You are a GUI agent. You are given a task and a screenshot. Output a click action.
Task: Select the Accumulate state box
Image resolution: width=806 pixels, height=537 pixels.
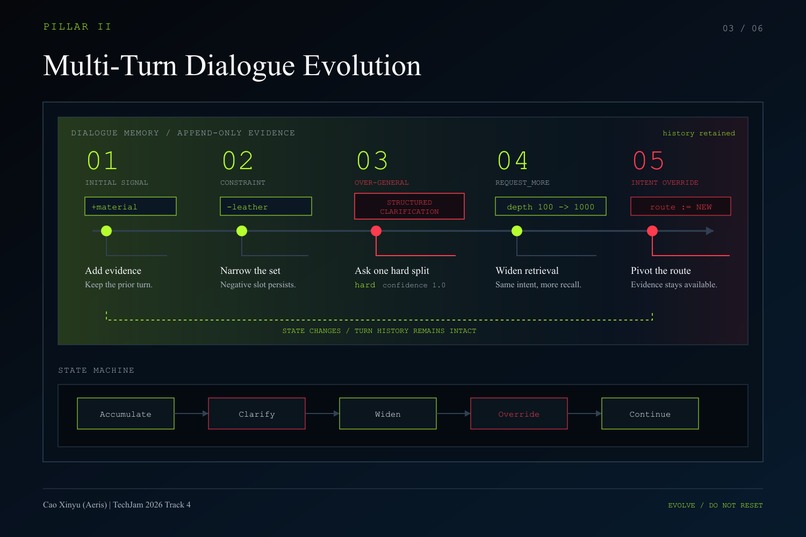coord(125,414)
